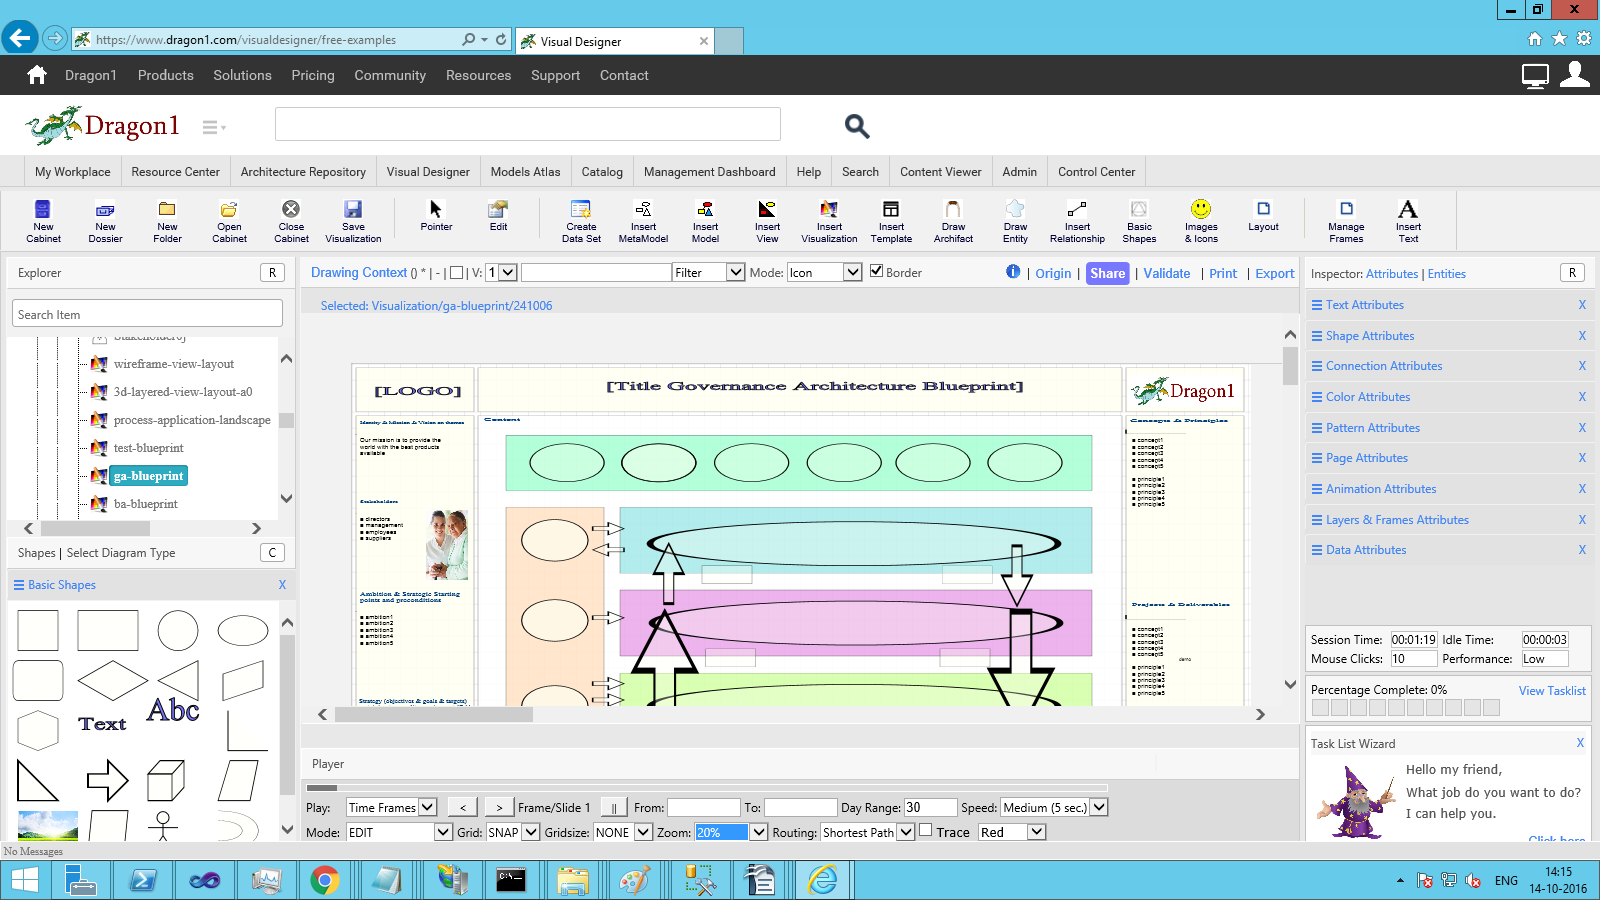Screen dimensions: 1600x900
Task: Open the Visual Designer menu tab
Action: click(428, 172)
